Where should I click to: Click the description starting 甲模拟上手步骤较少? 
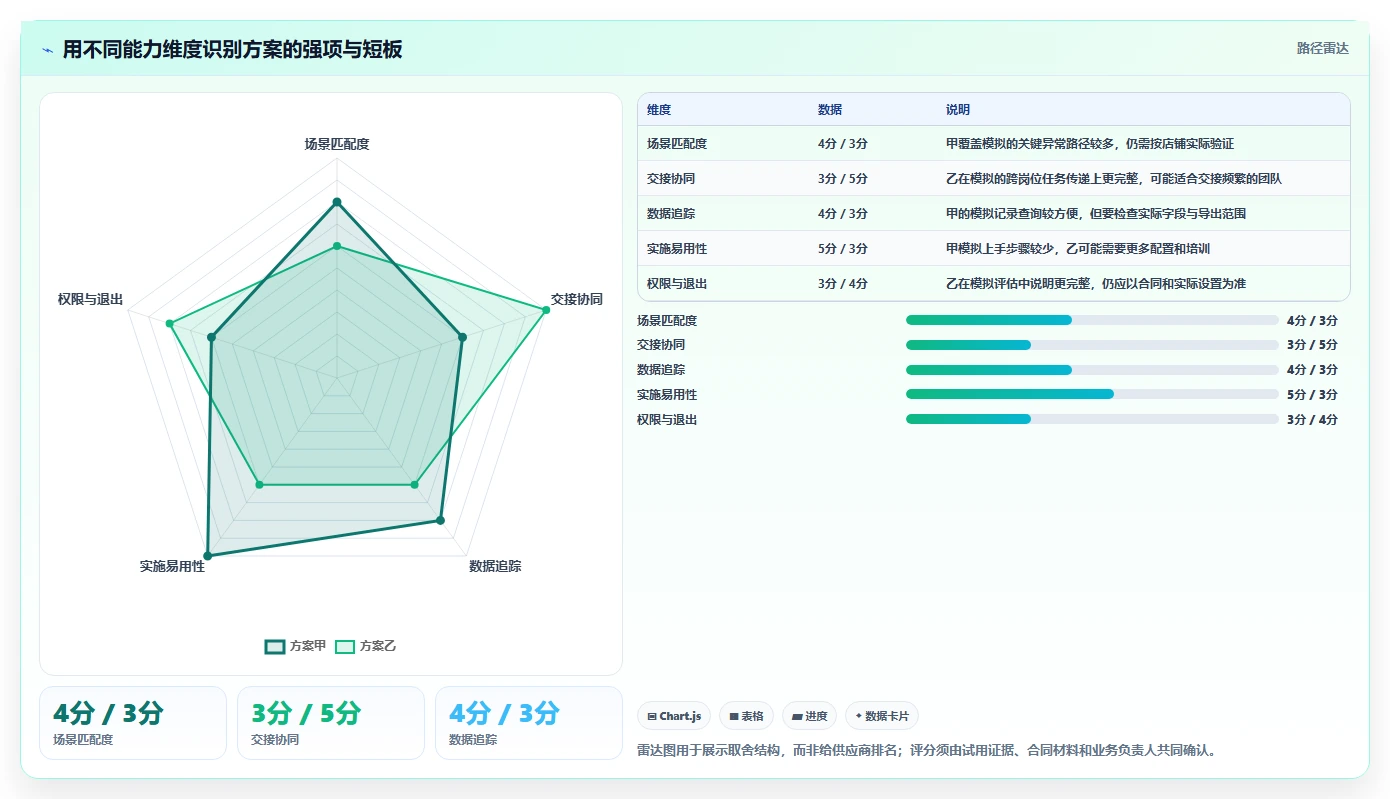click(1078, 249)
